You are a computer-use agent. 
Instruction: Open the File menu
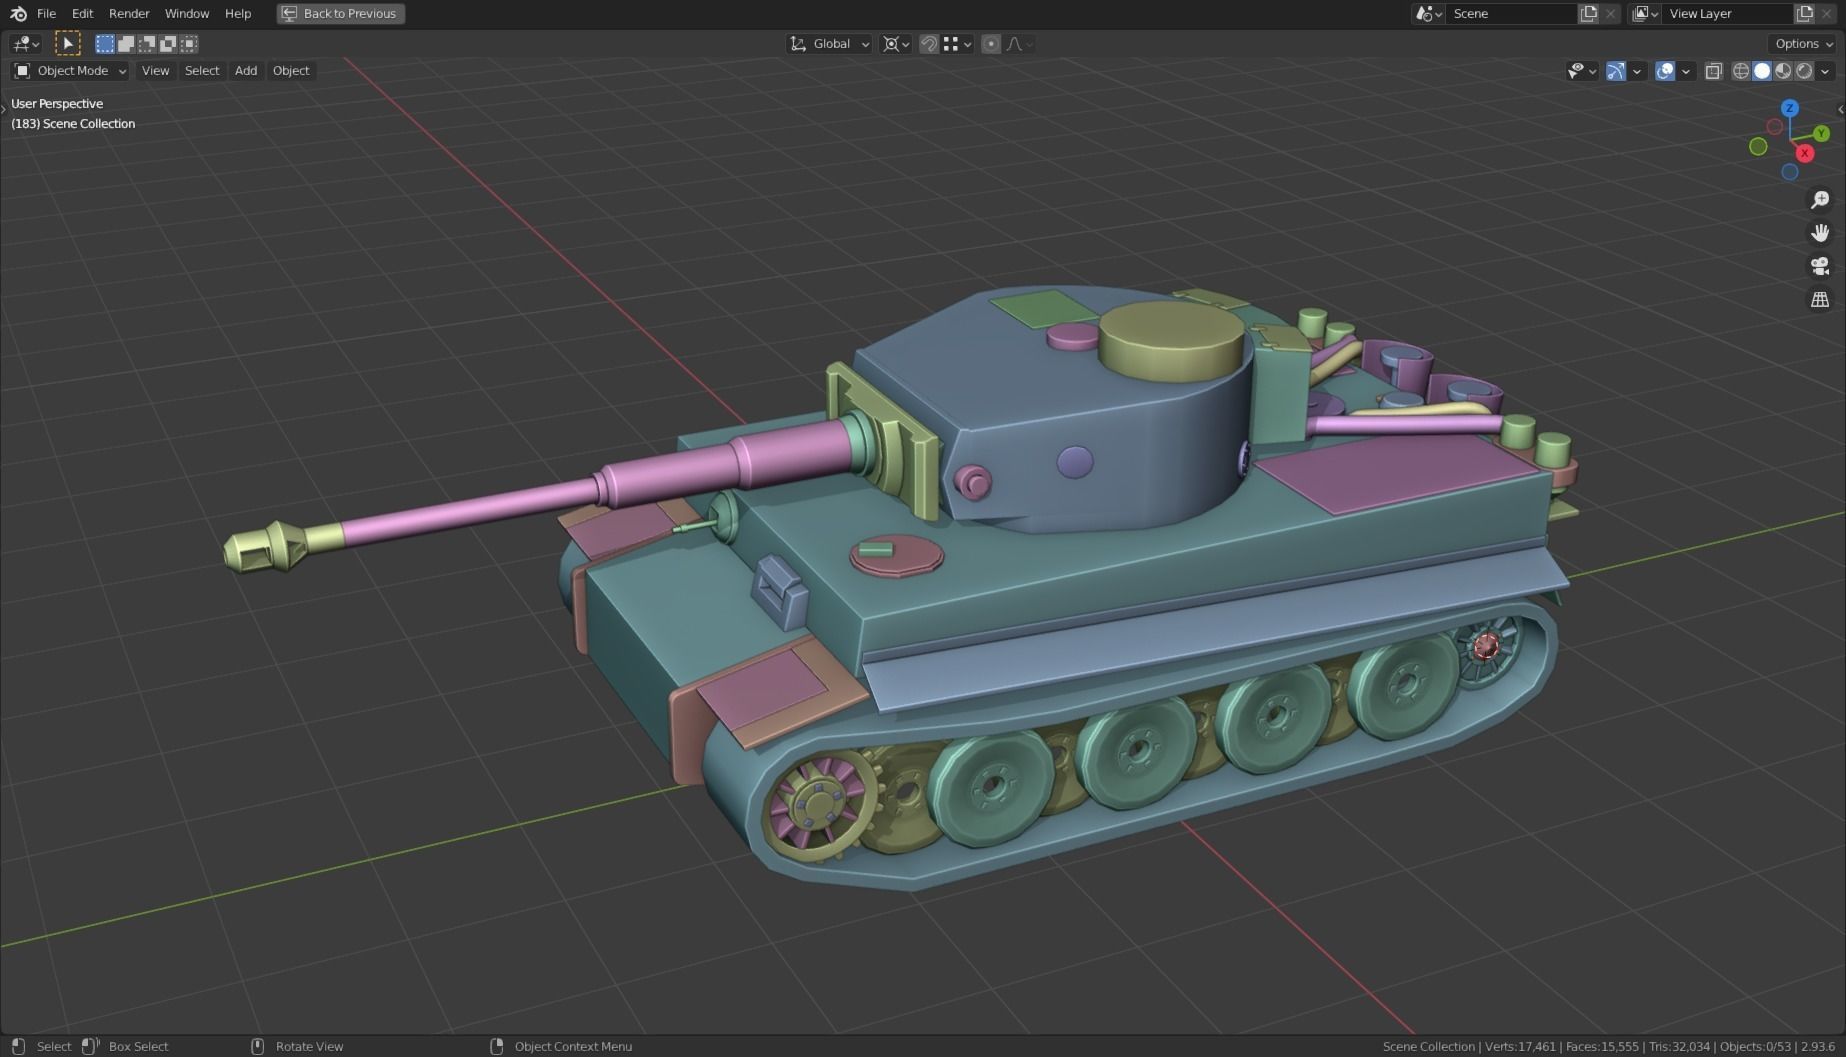(46, 14)
